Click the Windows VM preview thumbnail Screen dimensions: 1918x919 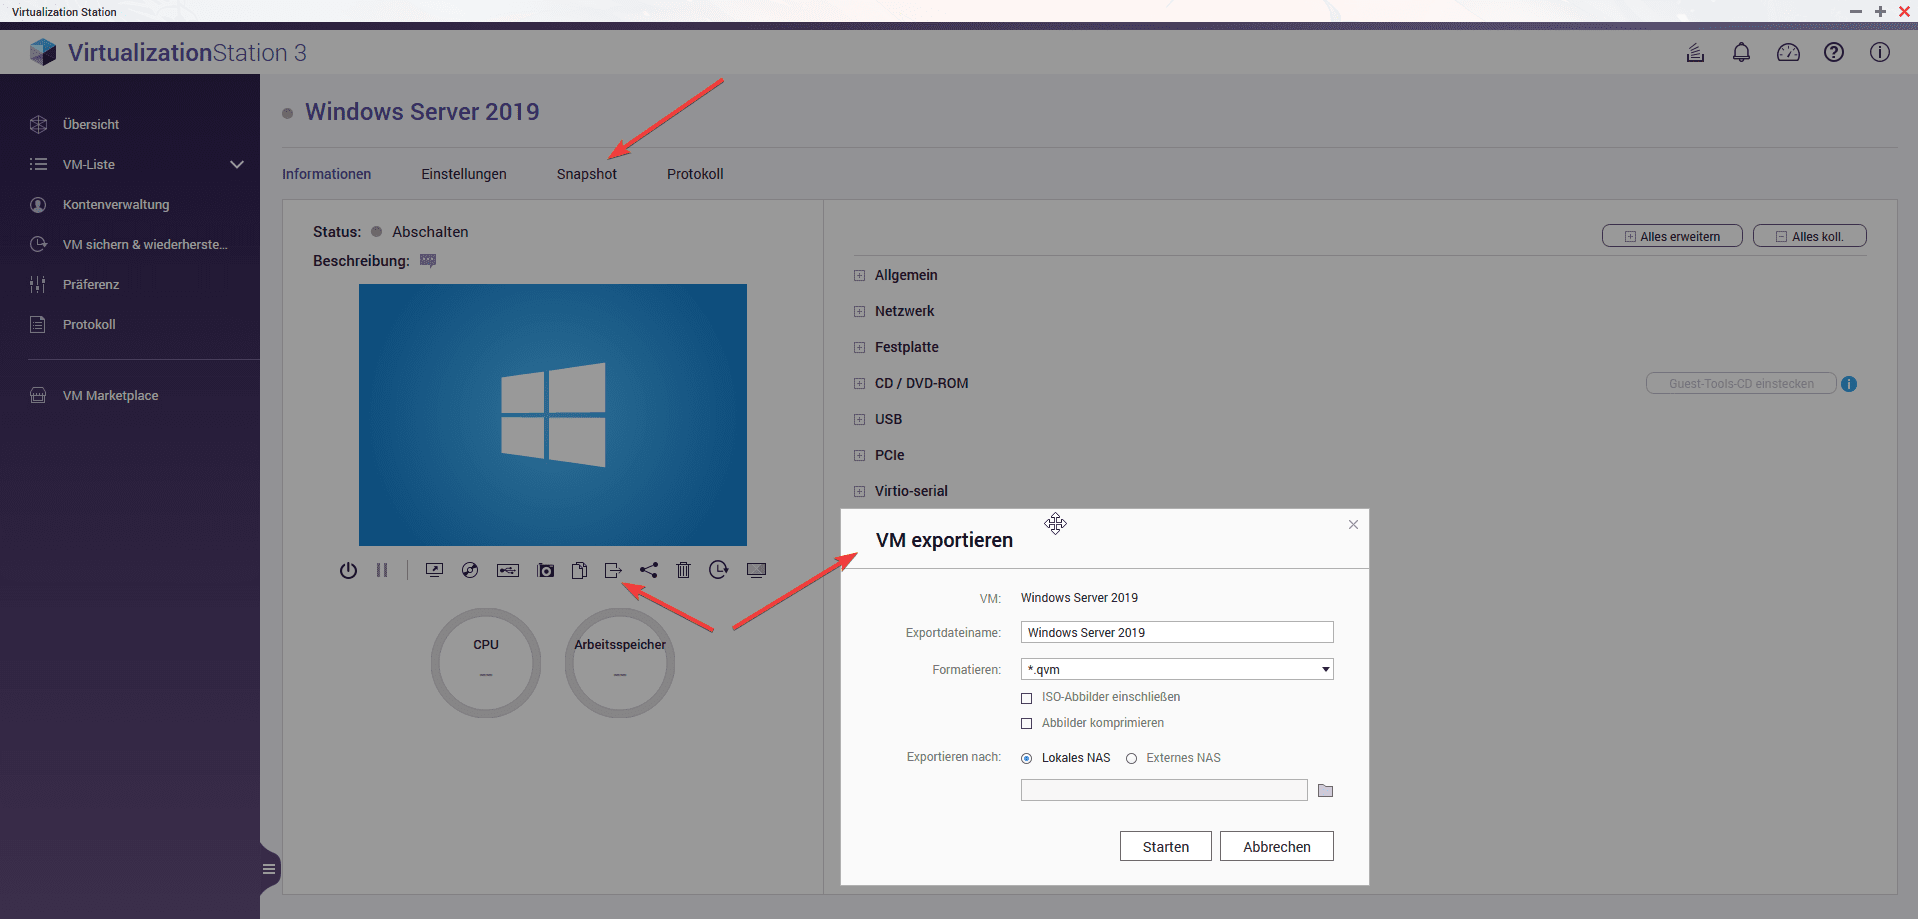[553, 415]
